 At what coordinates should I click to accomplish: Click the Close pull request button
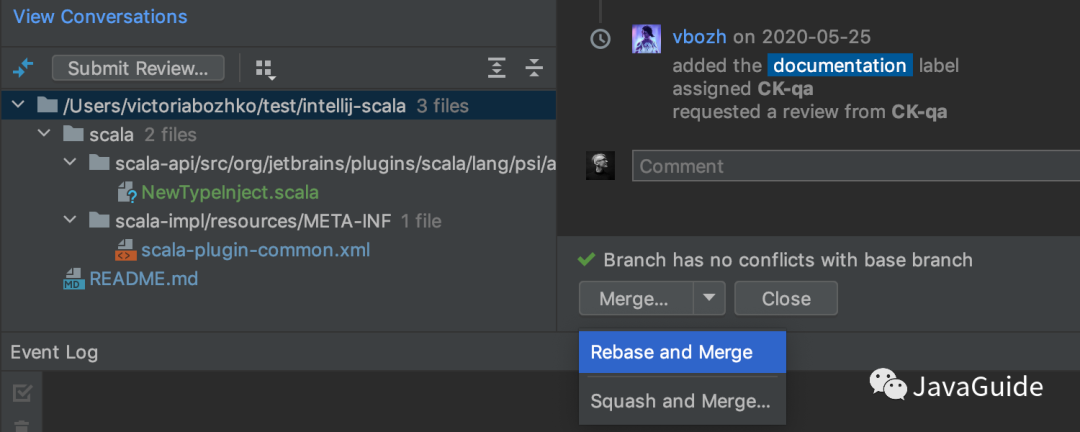785,298
